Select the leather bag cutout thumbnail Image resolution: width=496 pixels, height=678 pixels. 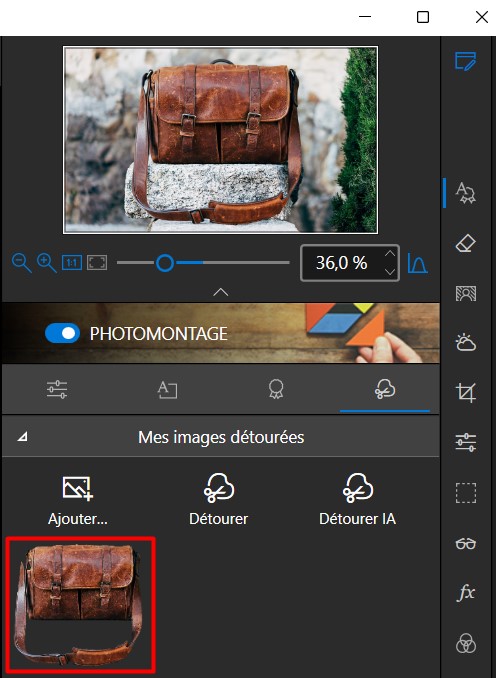point(80,605)
